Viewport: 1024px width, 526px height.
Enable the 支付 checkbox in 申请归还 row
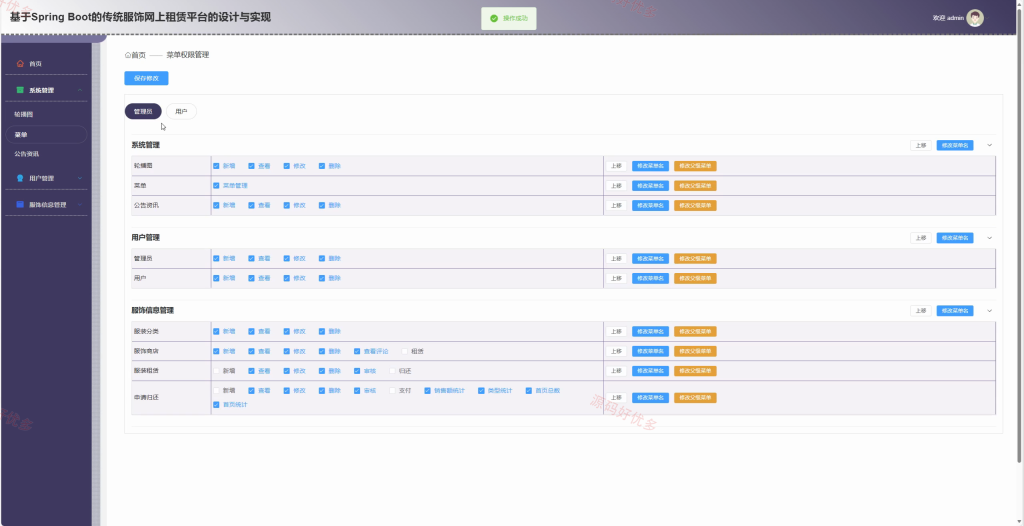(392, 391)
